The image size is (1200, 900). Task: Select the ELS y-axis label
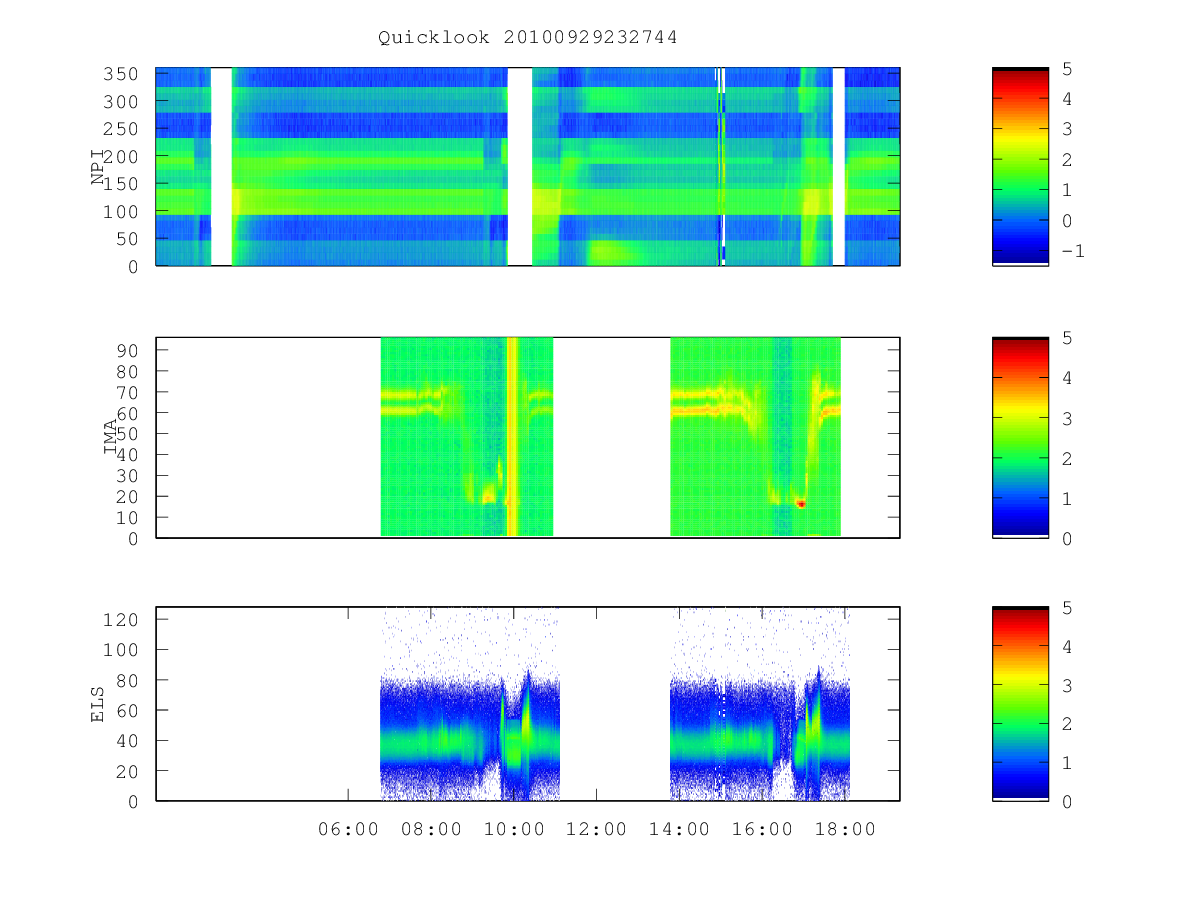pos(98,704)
